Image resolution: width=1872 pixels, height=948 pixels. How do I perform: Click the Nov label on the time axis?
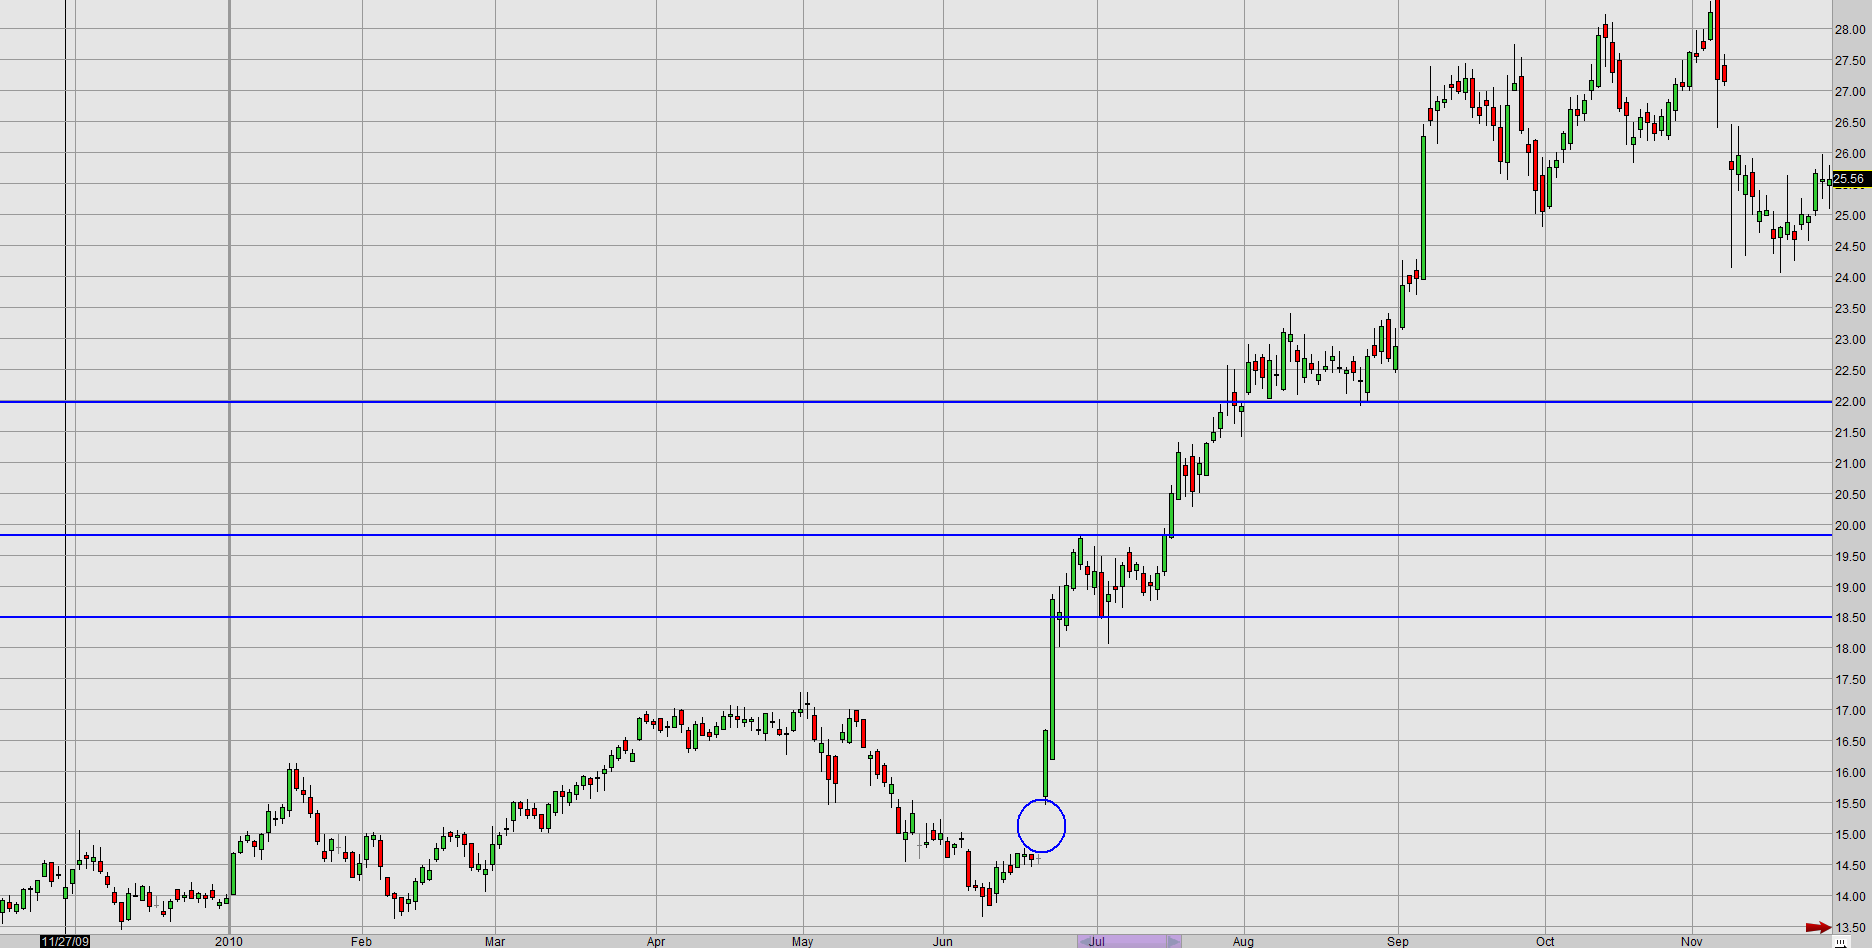[1691, 942]
